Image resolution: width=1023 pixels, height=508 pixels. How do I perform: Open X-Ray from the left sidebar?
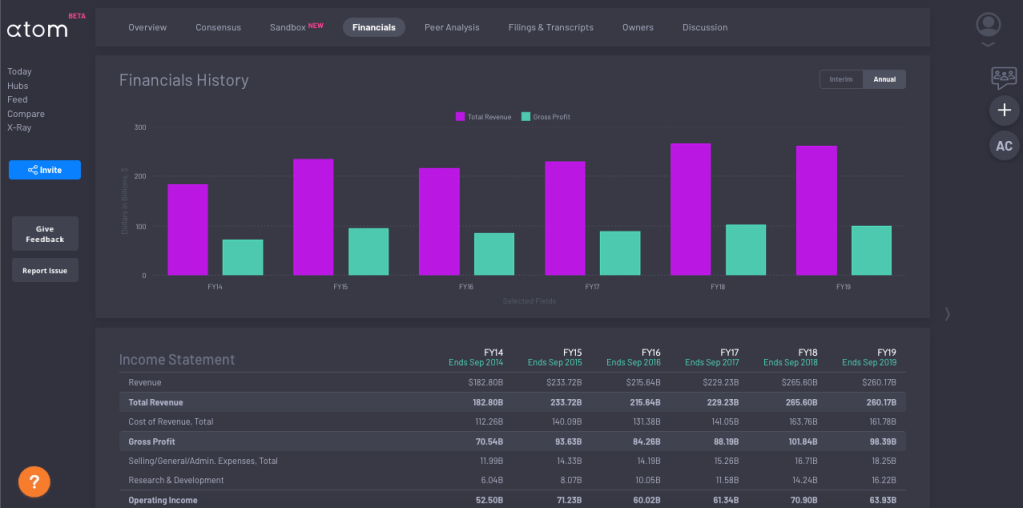20,128
